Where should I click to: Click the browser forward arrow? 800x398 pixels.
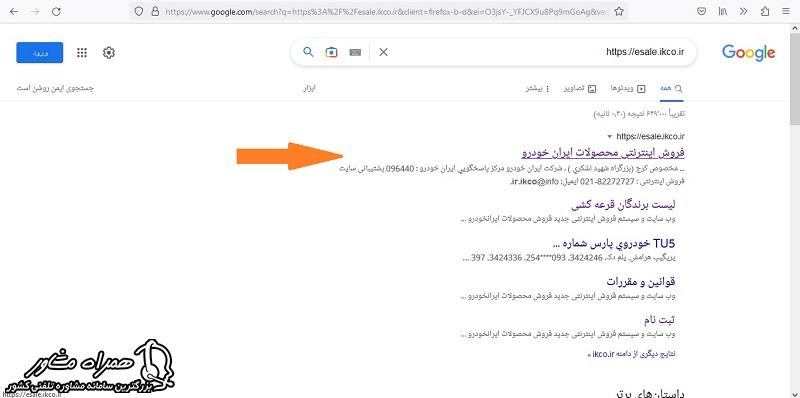point(35,11)
